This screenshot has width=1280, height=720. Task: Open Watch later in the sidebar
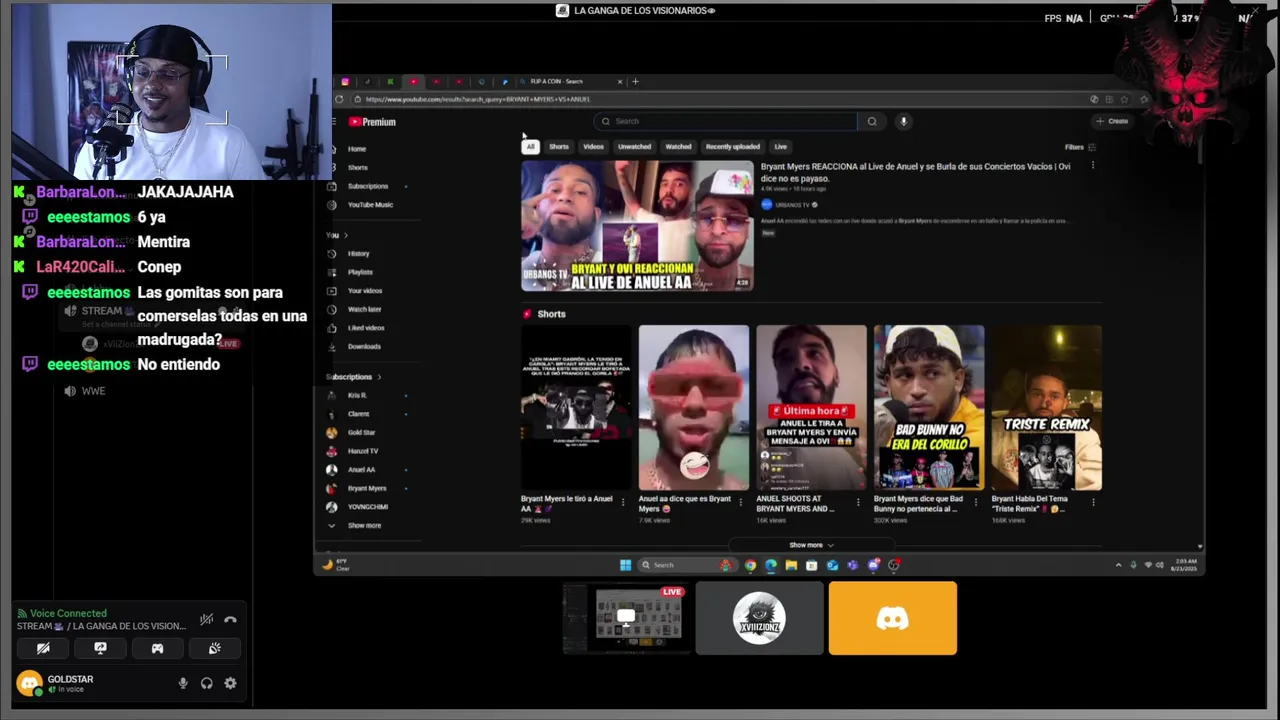(364, 309)
